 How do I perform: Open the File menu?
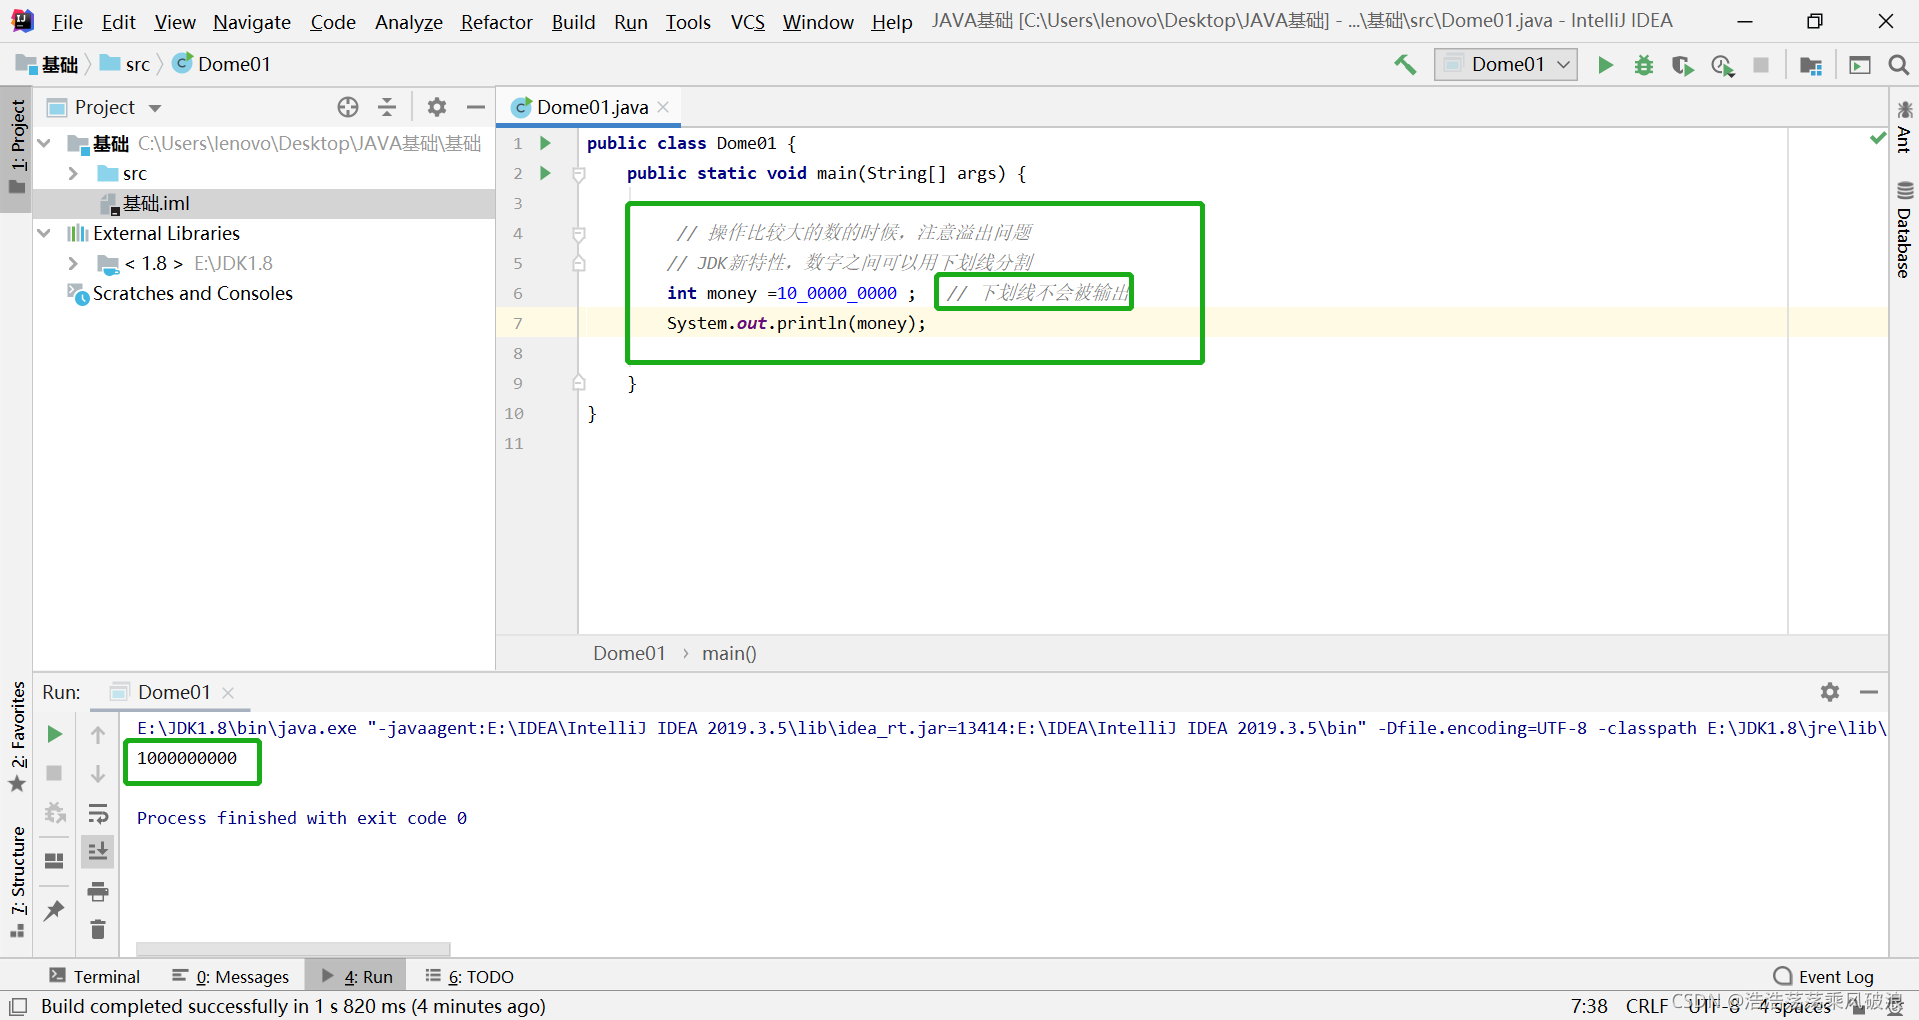67,22
